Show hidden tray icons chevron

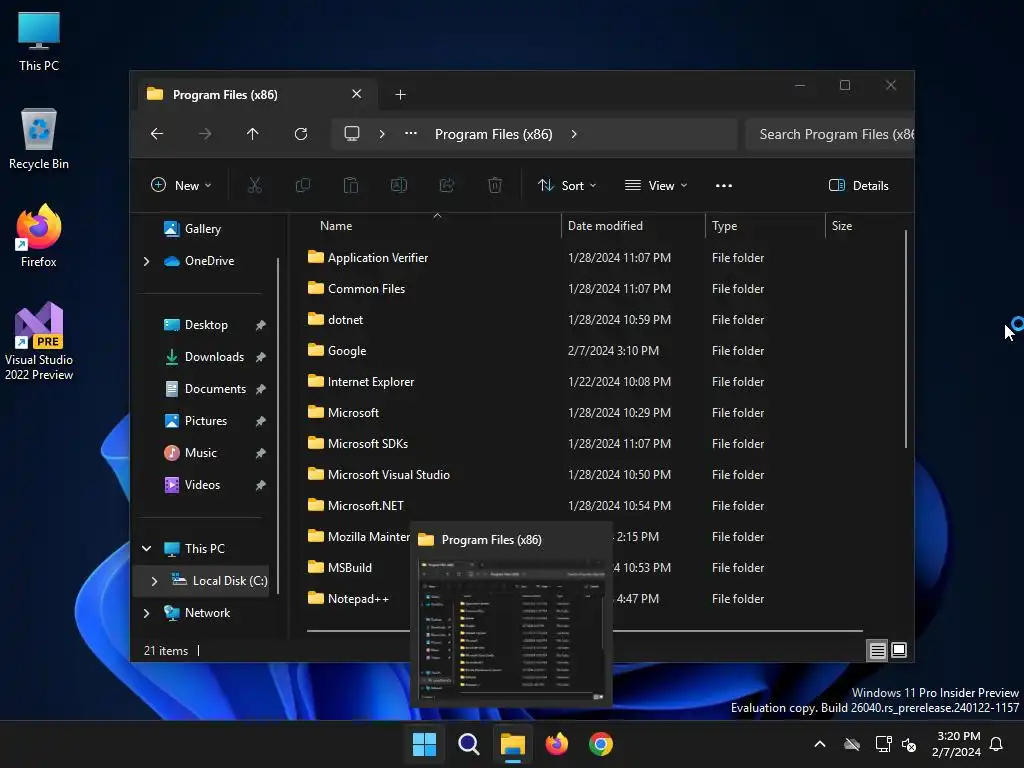[x=820, y=744]
